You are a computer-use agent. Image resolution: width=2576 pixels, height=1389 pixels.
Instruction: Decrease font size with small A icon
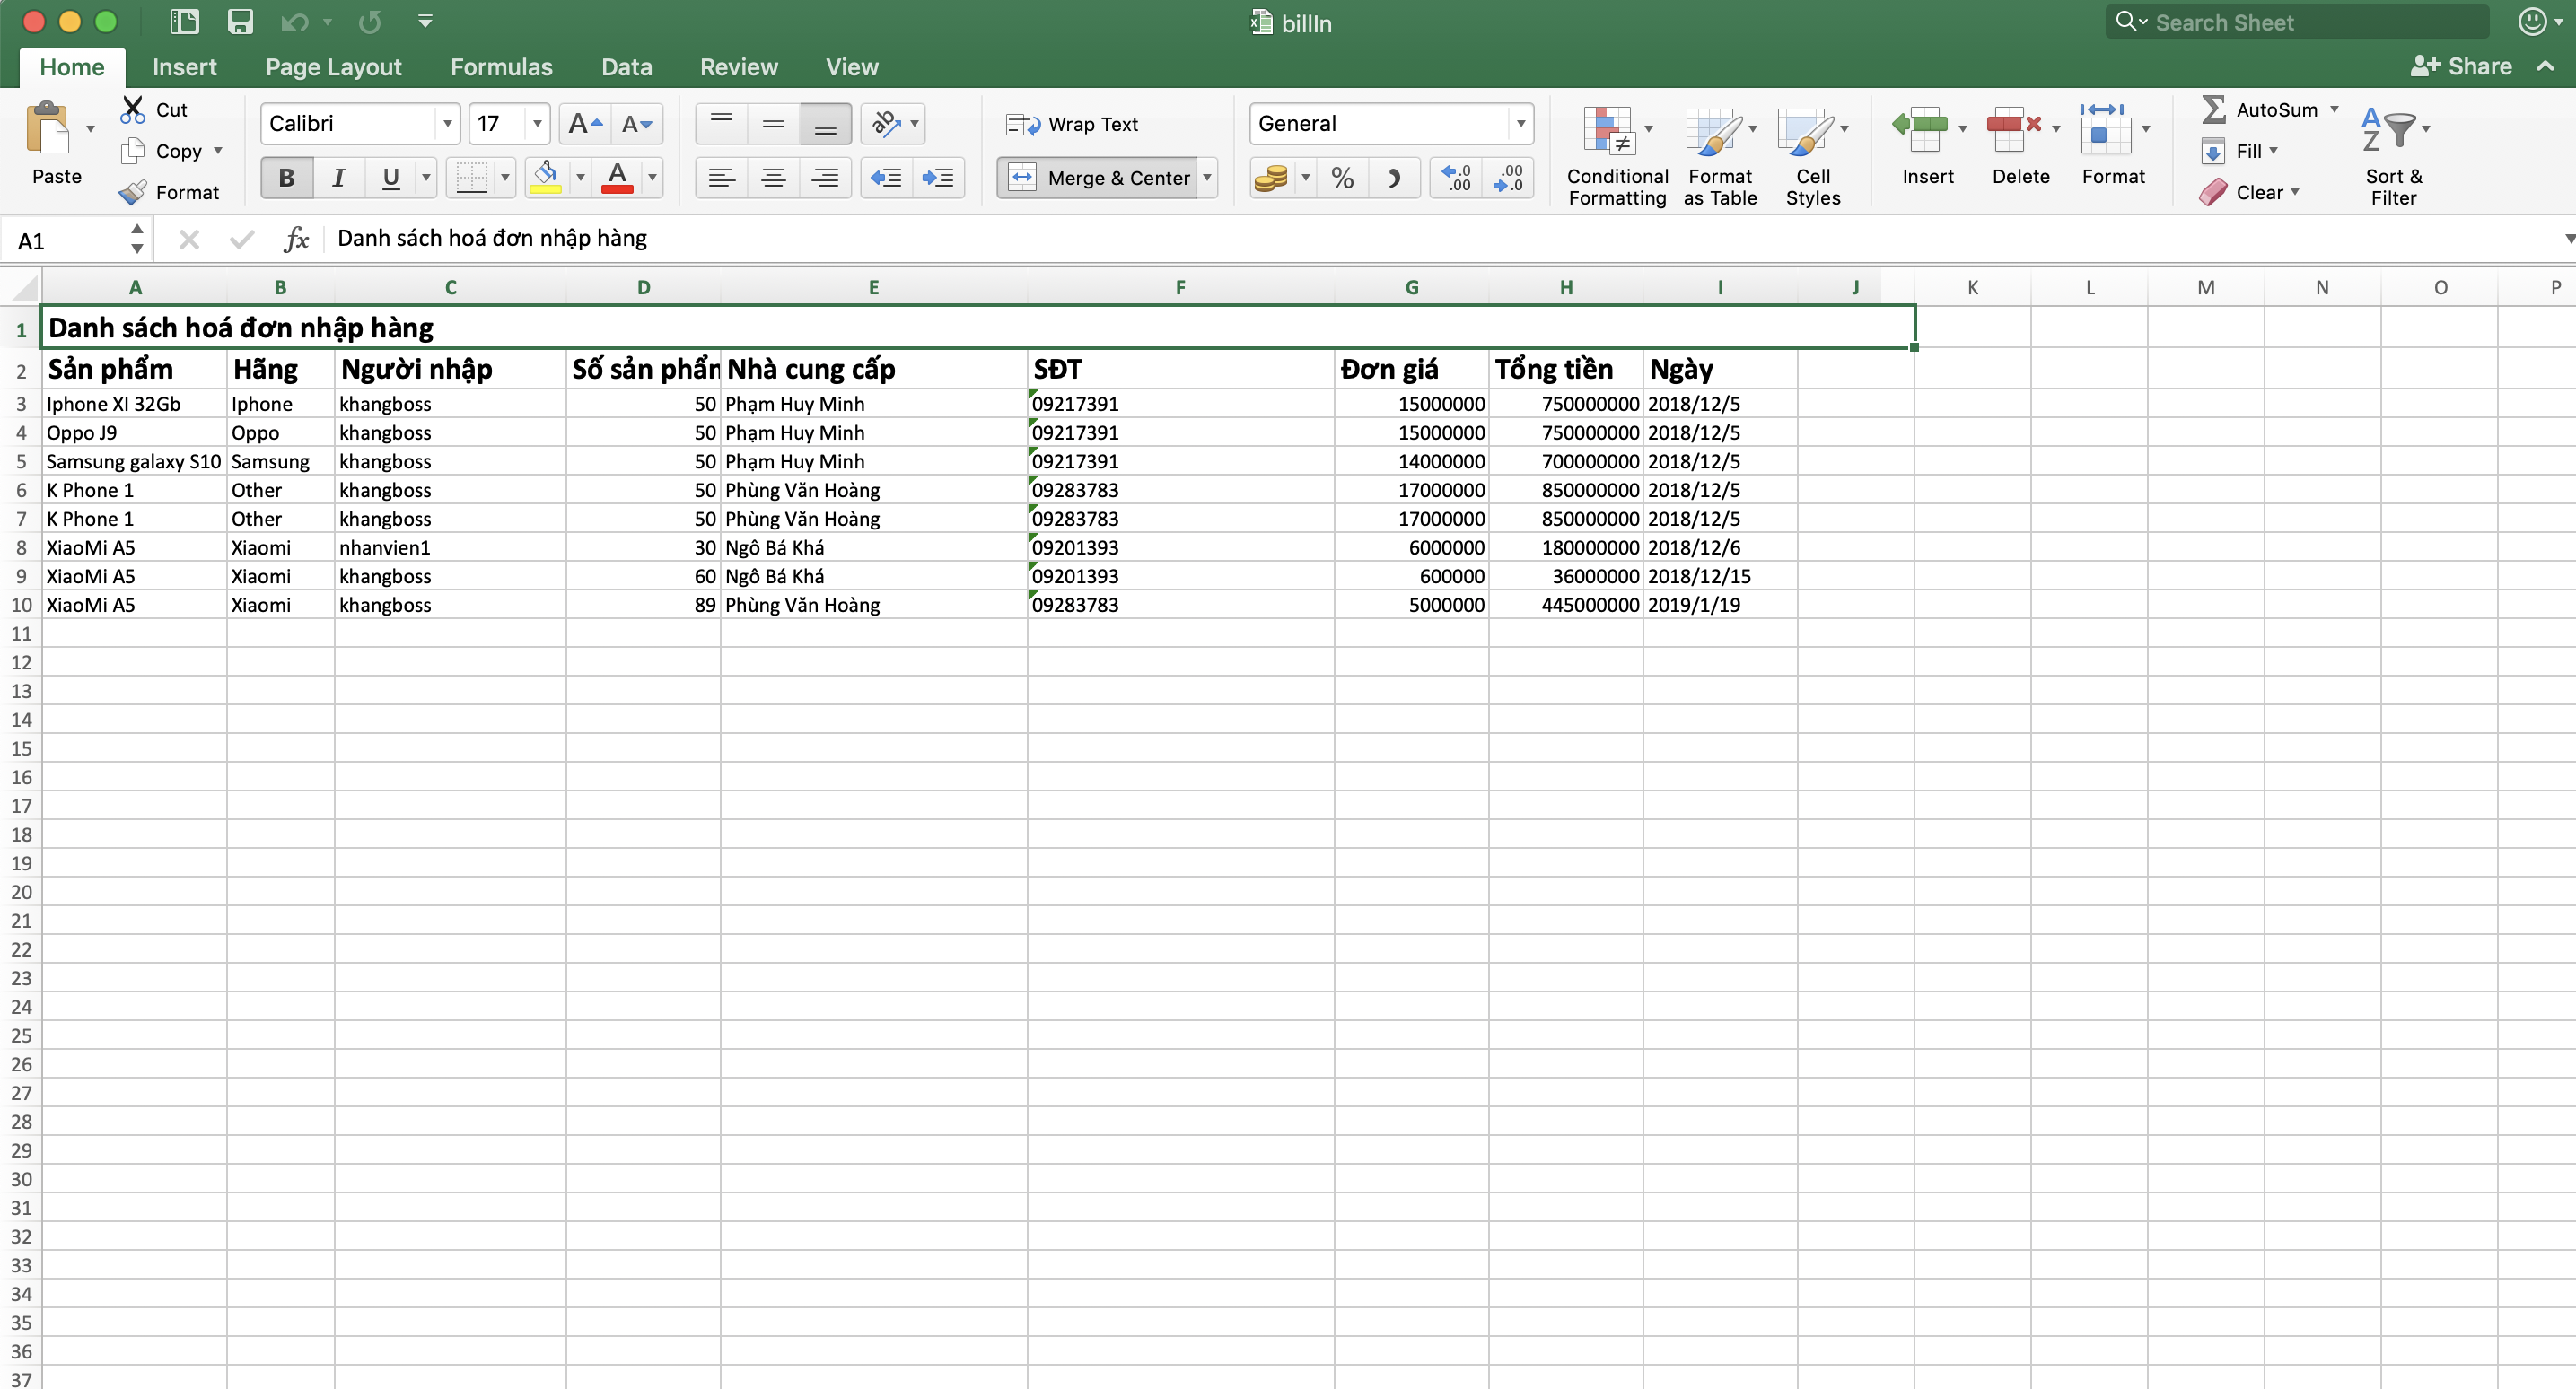[637, 124]
